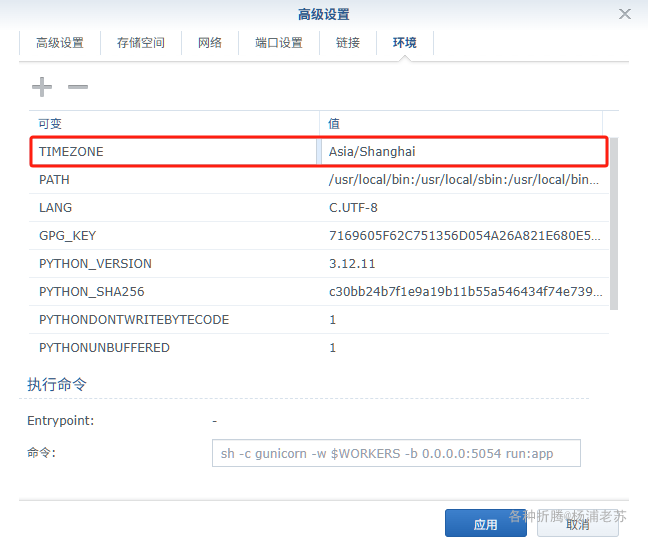This screenshot has height=543, width=648.
Task: Click the 可变 column header
Action: pos(174,124)
